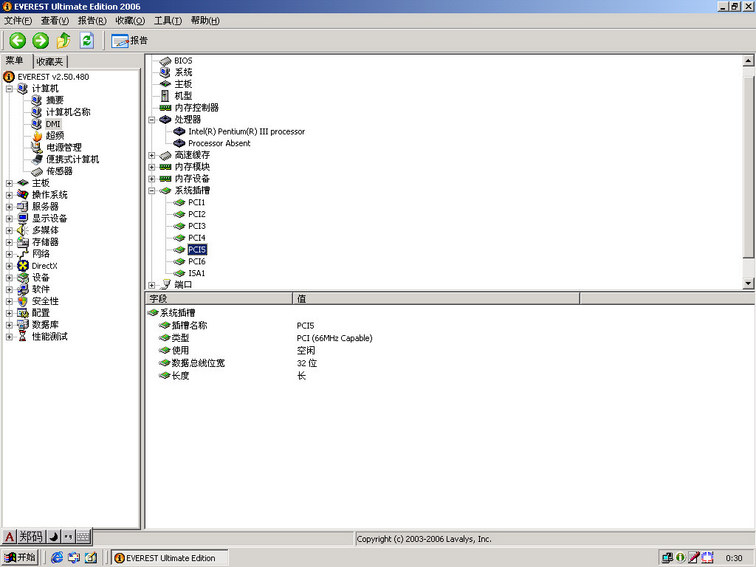The image size is (756, 567).
Task: Click the 字段 column header
Action: coord(219,298)
